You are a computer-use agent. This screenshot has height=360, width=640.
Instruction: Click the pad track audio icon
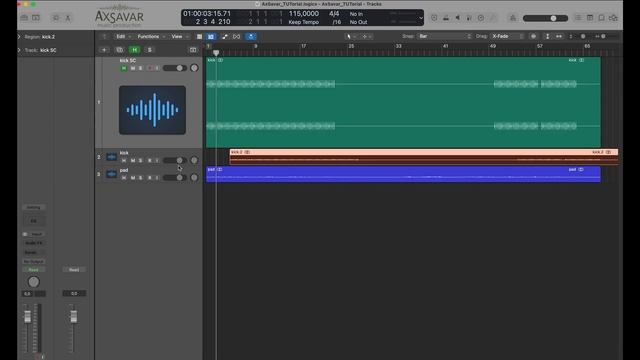[111, 174]
